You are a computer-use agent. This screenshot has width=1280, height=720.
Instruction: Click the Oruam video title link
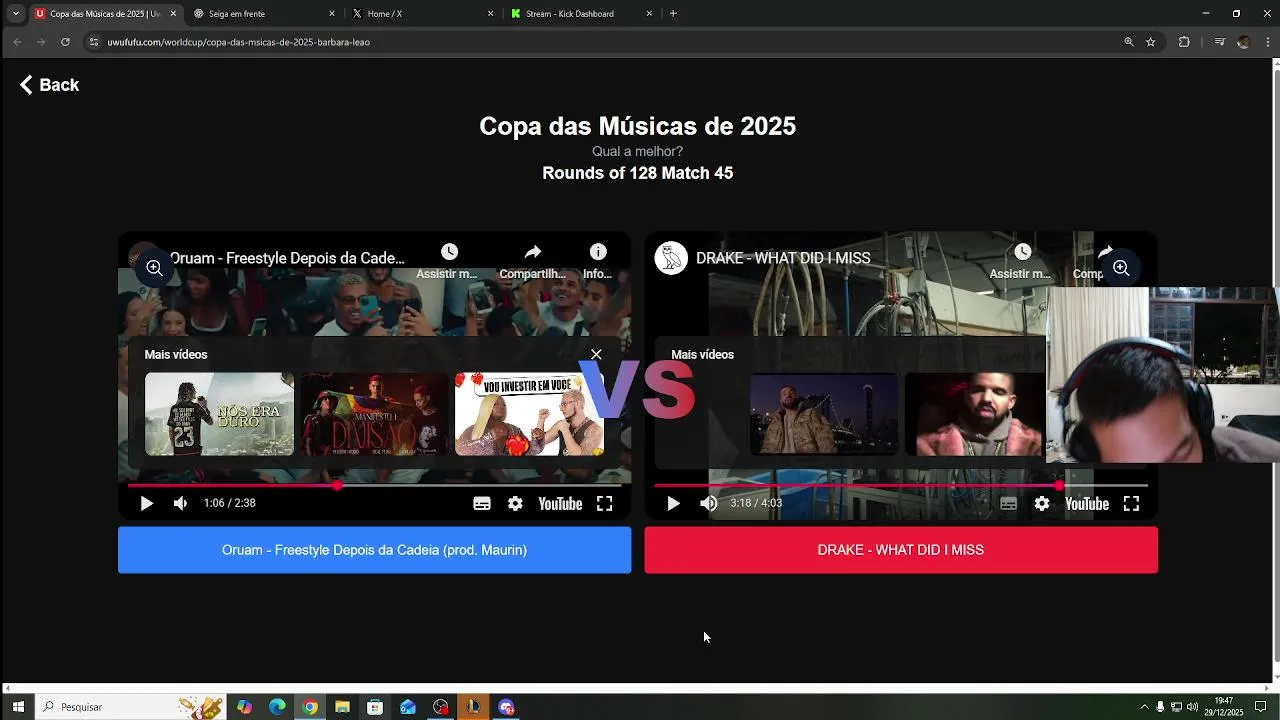287,258
